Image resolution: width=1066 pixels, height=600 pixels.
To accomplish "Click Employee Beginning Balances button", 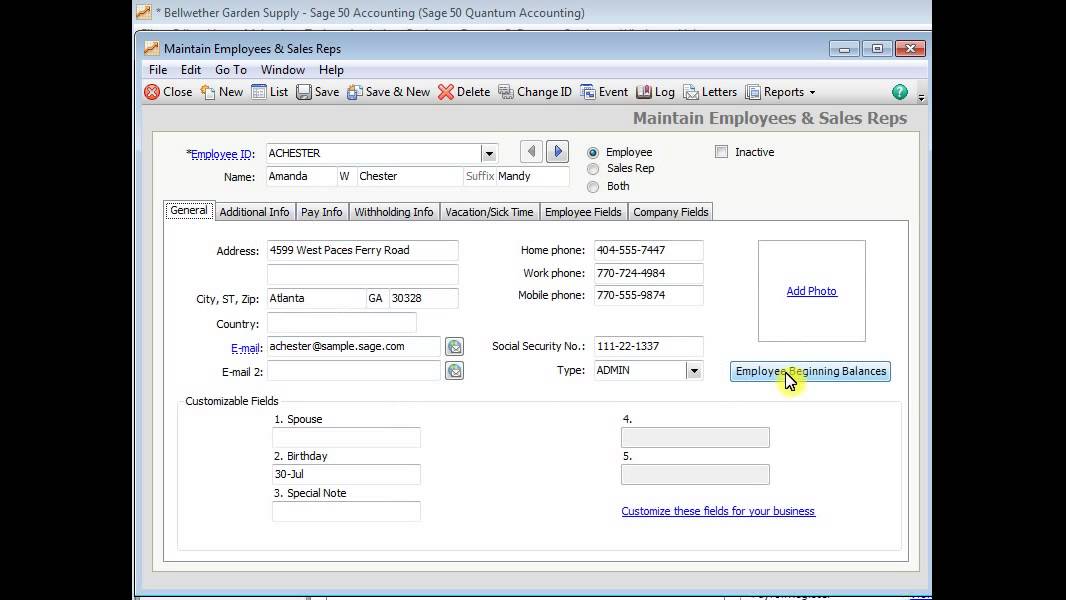I will point(810,372).
